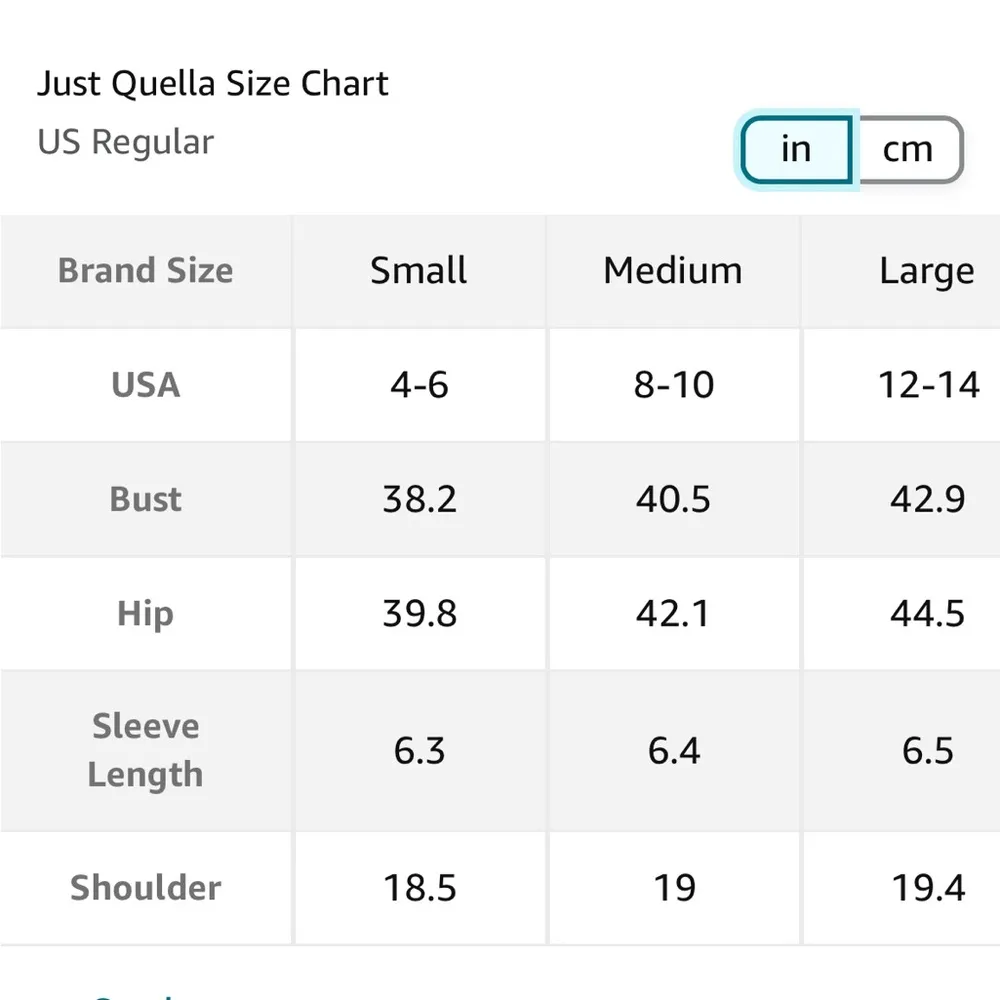Click the Small USA size 4-6 cell
The width and height of the screenshot is (1000, 1000).
point(419,385)
